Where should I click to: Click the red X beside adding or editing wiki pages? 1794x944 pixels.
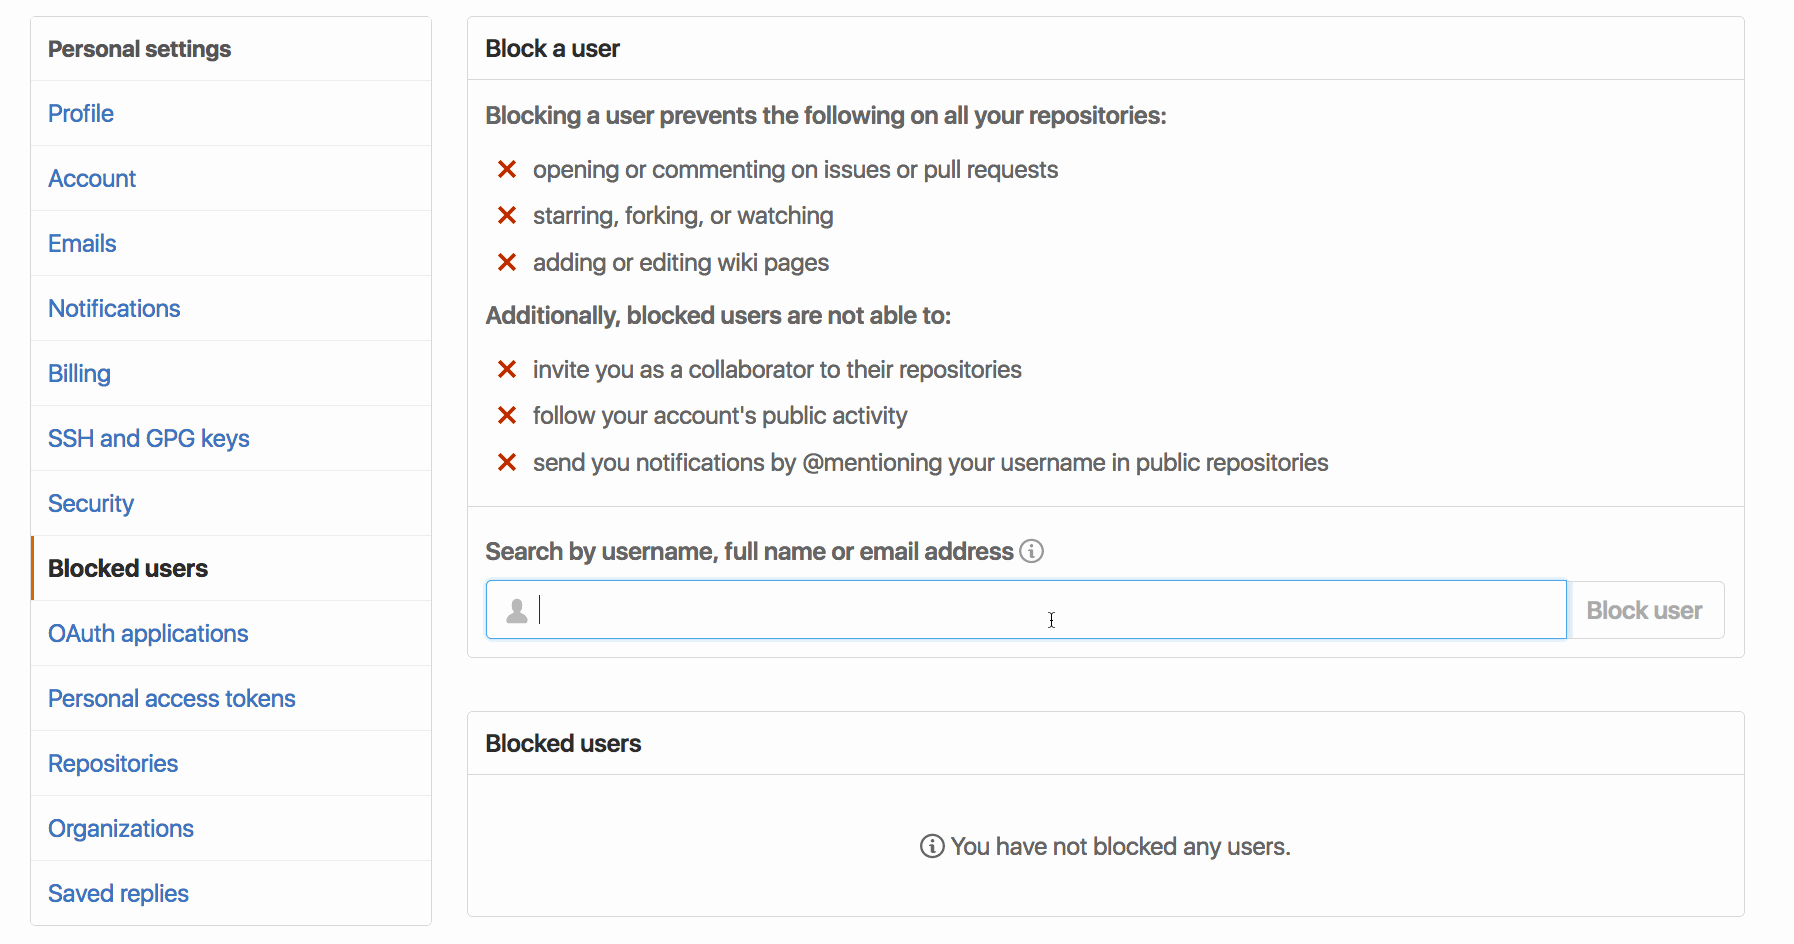(507, 262)
